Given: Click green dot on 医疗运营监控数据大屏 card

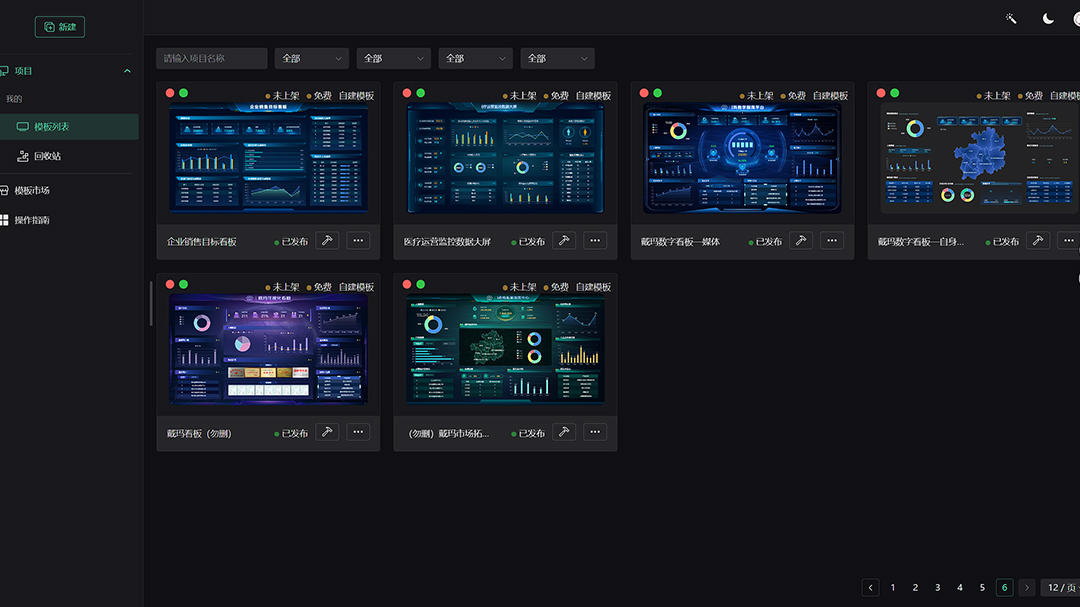Looking at the screenshot, I should pyautogui.click(x=421, y=93).
